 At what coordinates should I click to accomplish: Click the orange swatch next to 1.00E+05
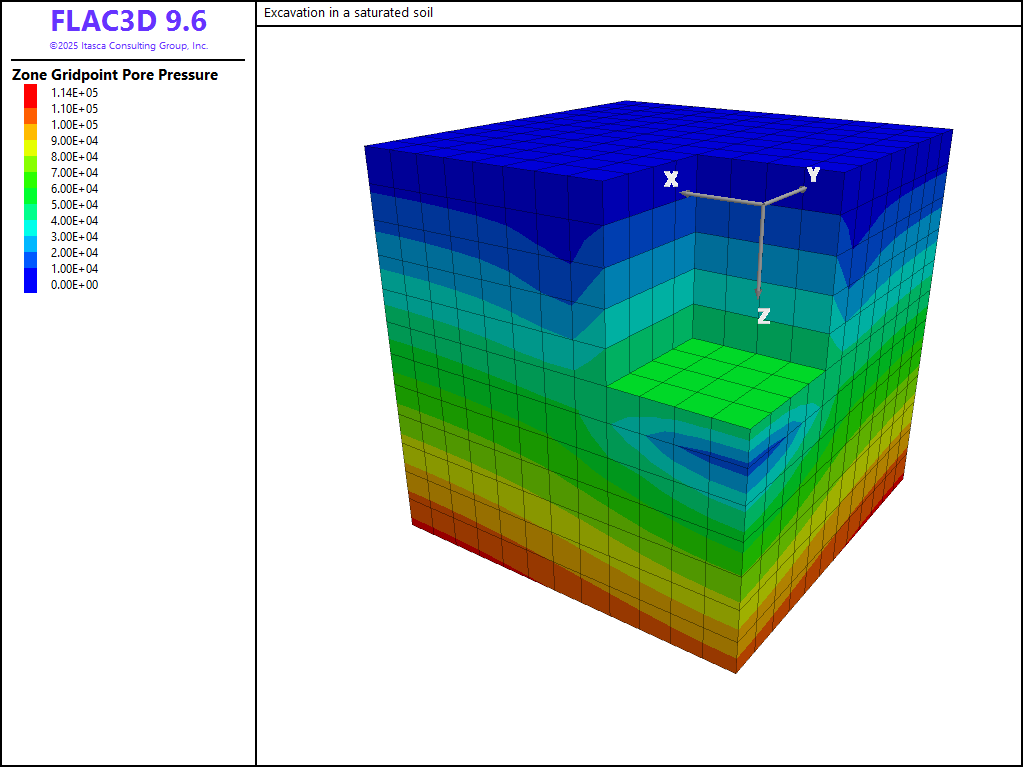click(x=31, y=125)
